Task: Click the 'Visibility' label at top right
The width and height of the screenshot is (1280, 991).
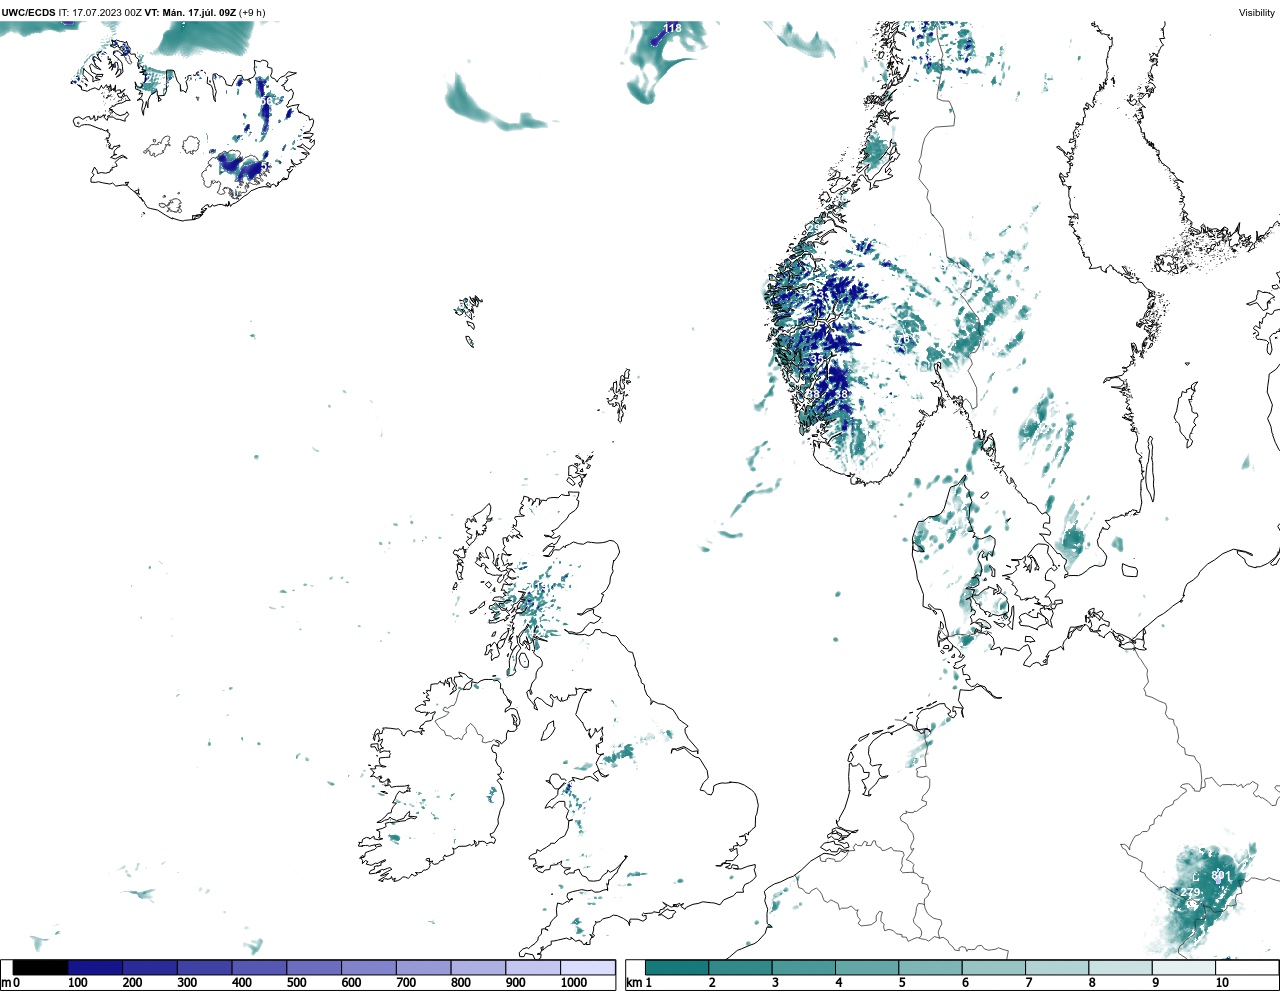Action: pos(1257,13)
